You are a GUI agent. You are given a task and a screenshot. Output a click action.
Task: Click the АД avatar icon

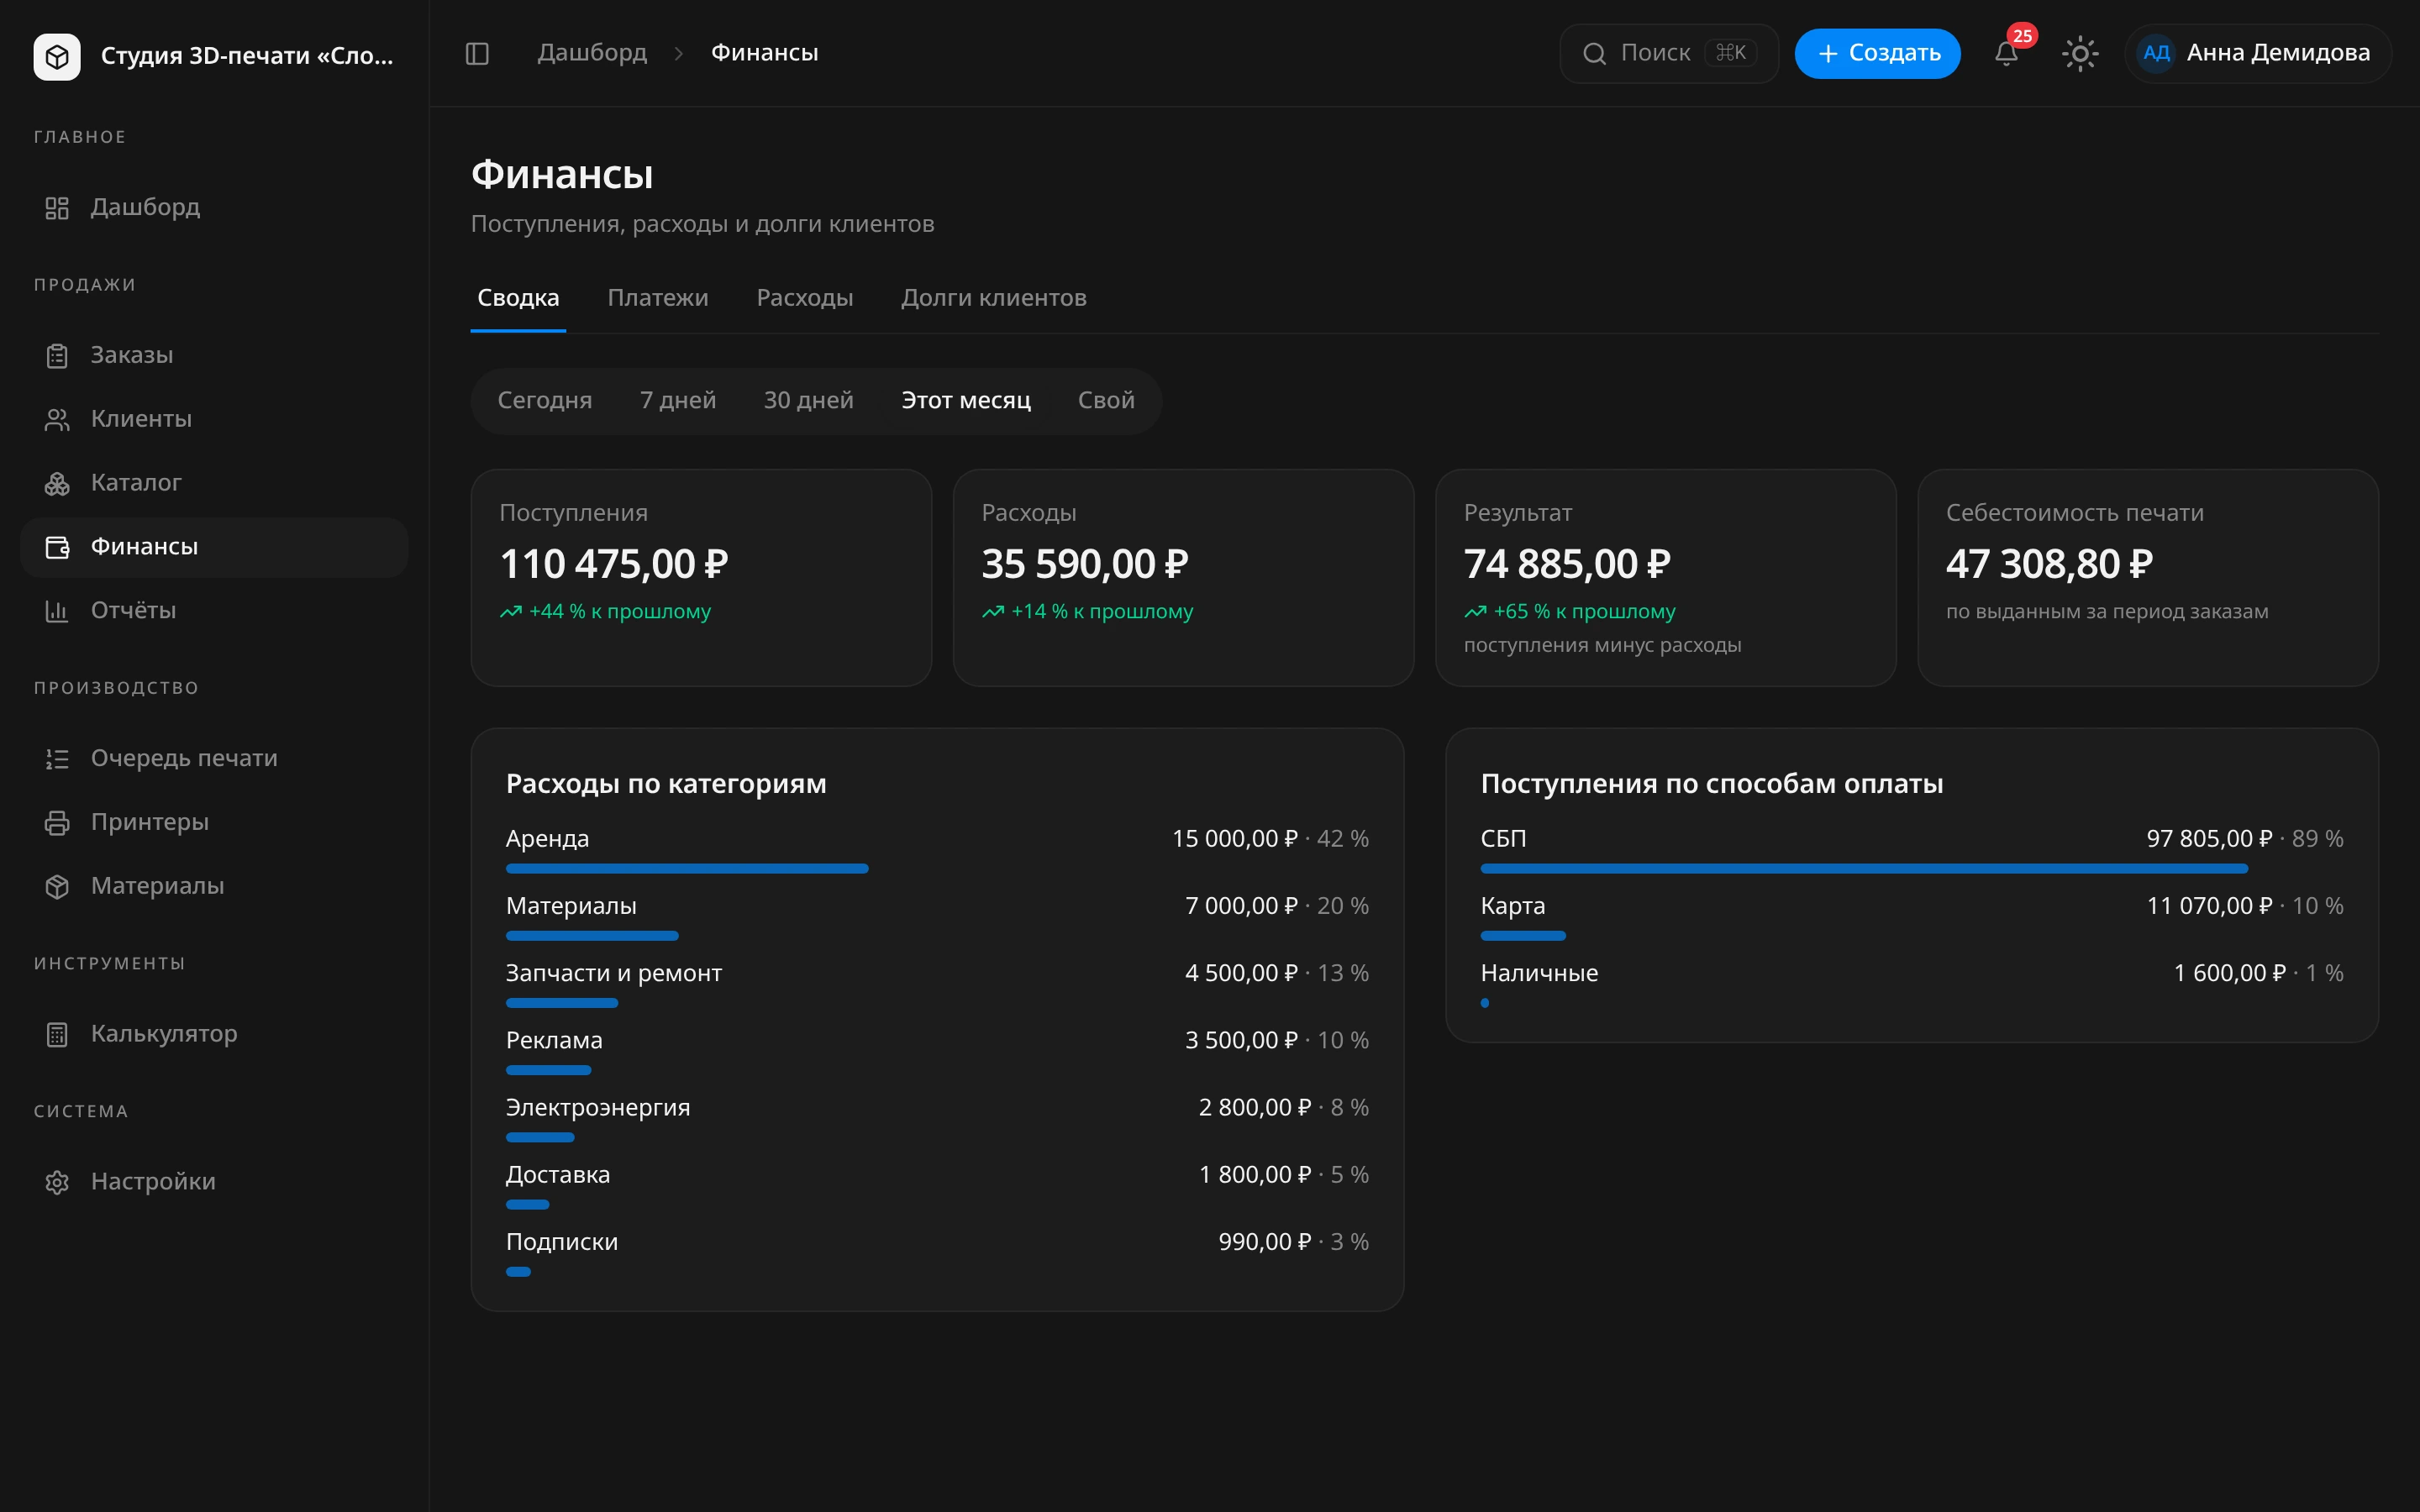pyautogui.click(x=2156, y=53)
